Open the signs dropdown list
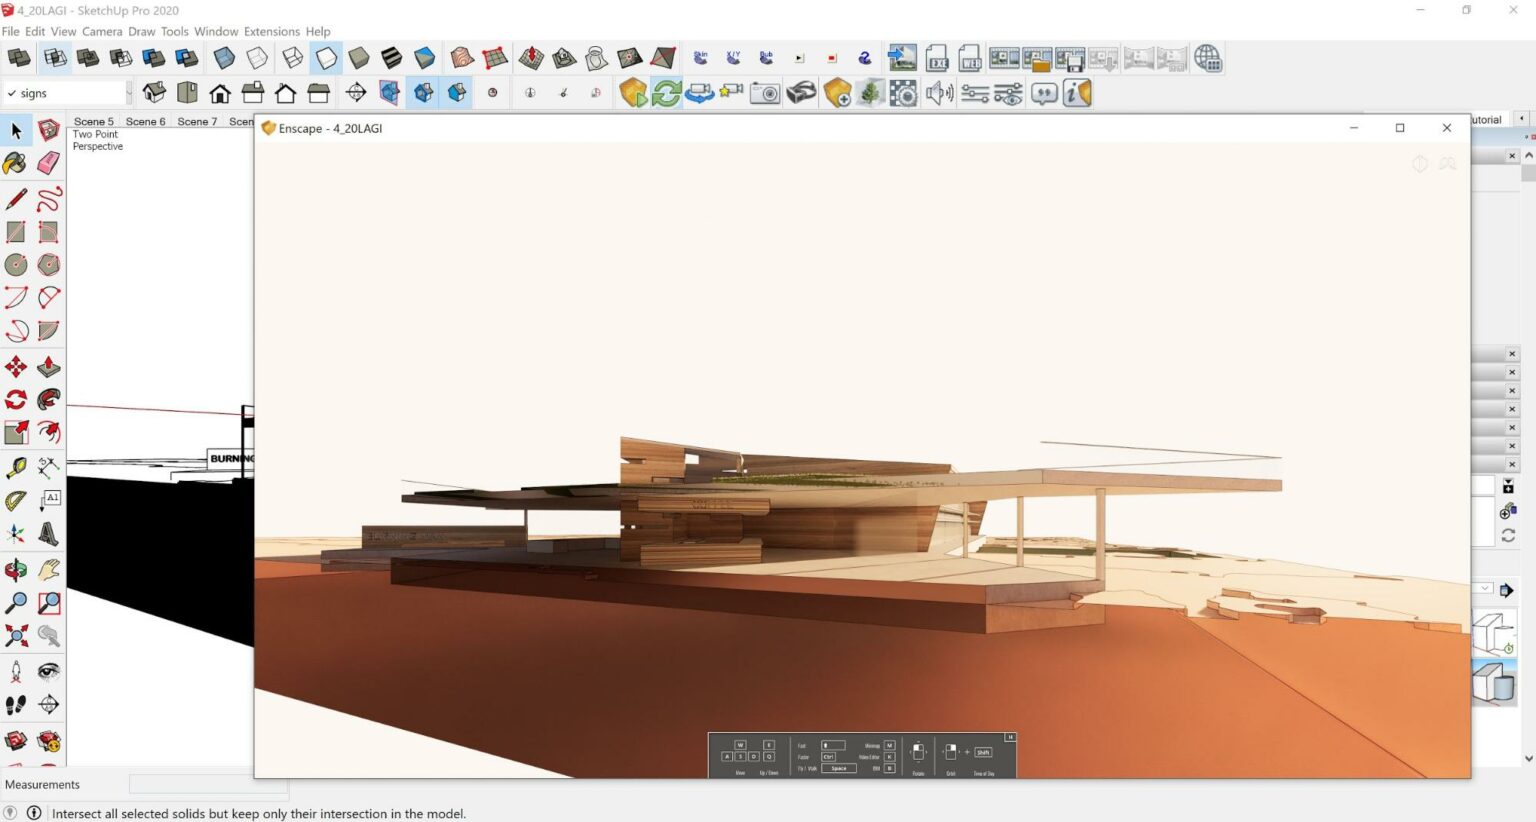This screenshot has width=1536, height=822. tap(128, 92)
